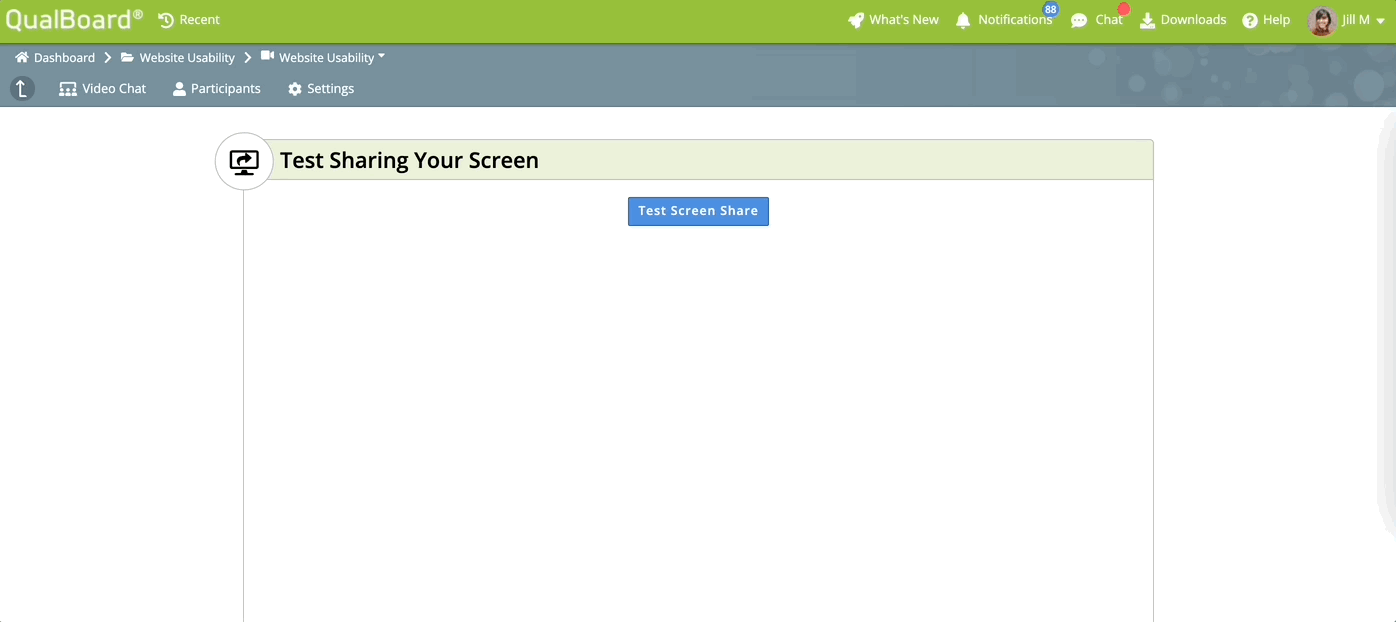Screen dimensions: 1396x622
Task: Click the Test Screen Share button
Action: (698, 211)
